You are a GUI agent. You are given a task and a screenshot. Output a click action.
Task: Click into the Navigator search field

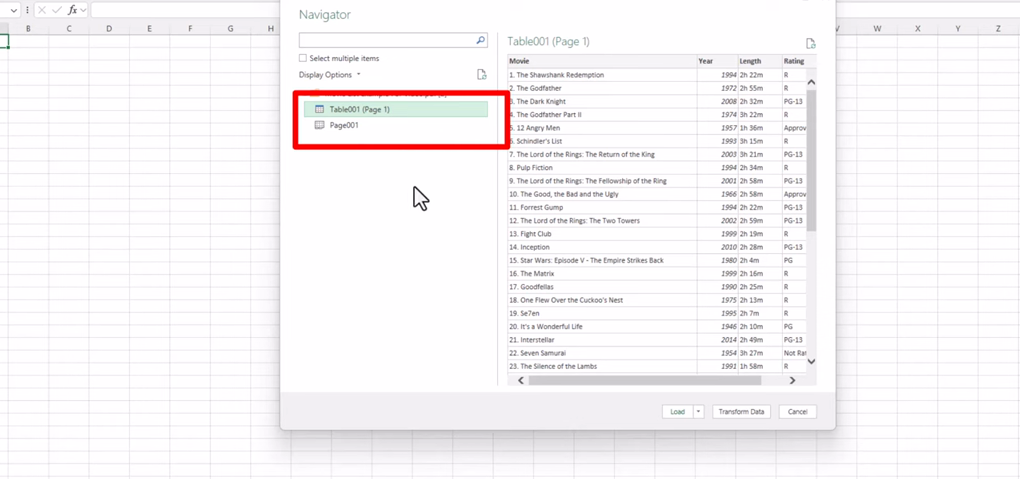[x=385, y=41]
